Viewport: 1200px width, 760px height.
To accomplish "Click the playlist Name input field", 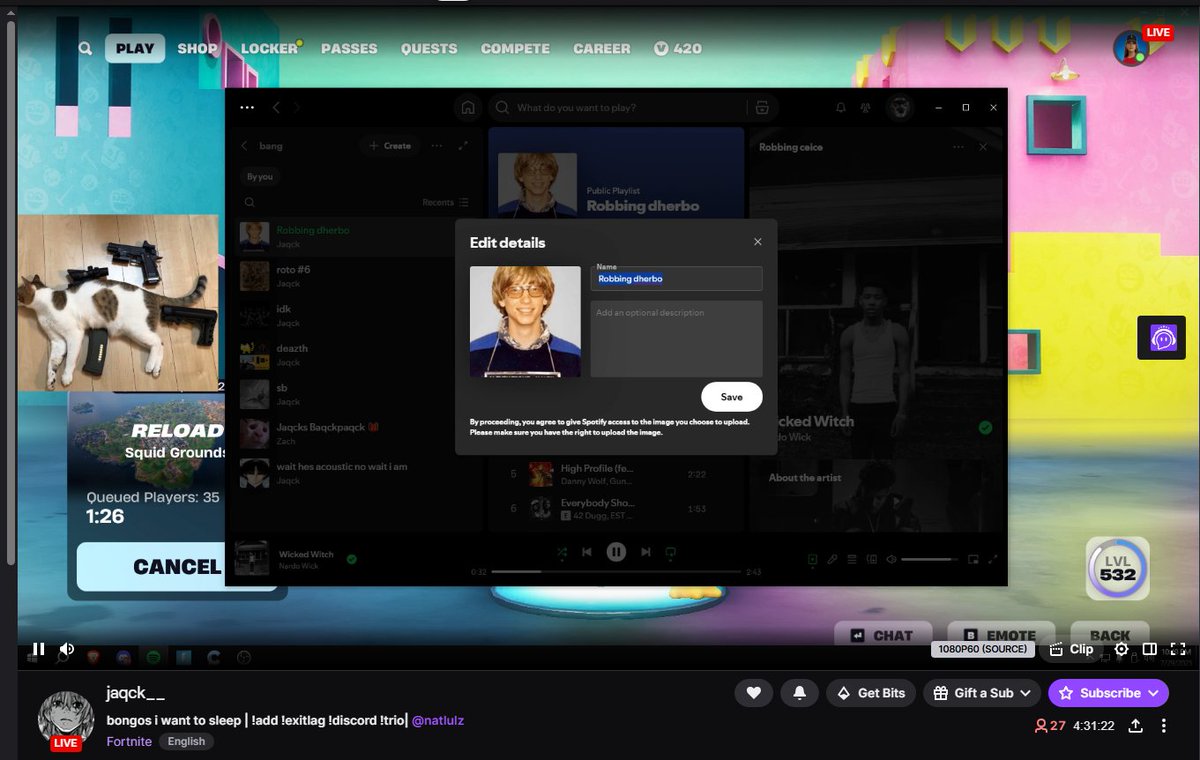I will coord(676,279).
